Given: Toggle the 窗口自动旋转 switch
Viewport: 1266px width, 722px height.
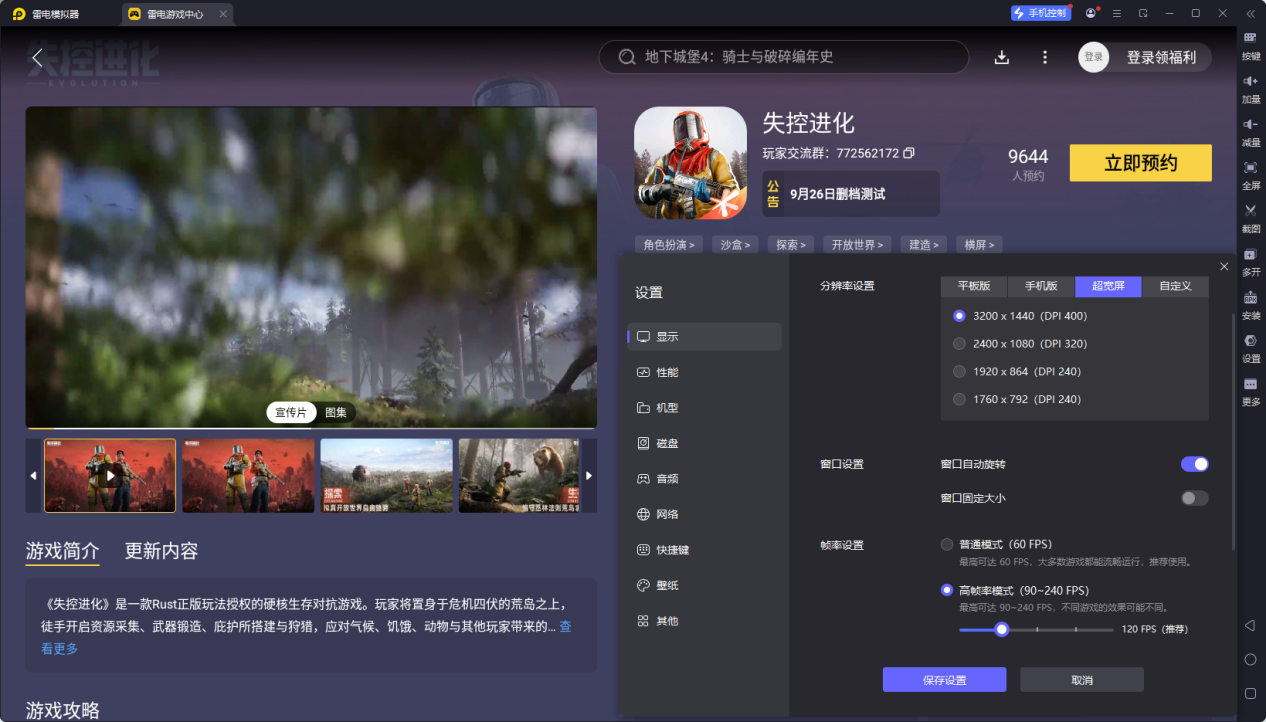Looking at the screenshot, I should click(x=1194, y=464).
